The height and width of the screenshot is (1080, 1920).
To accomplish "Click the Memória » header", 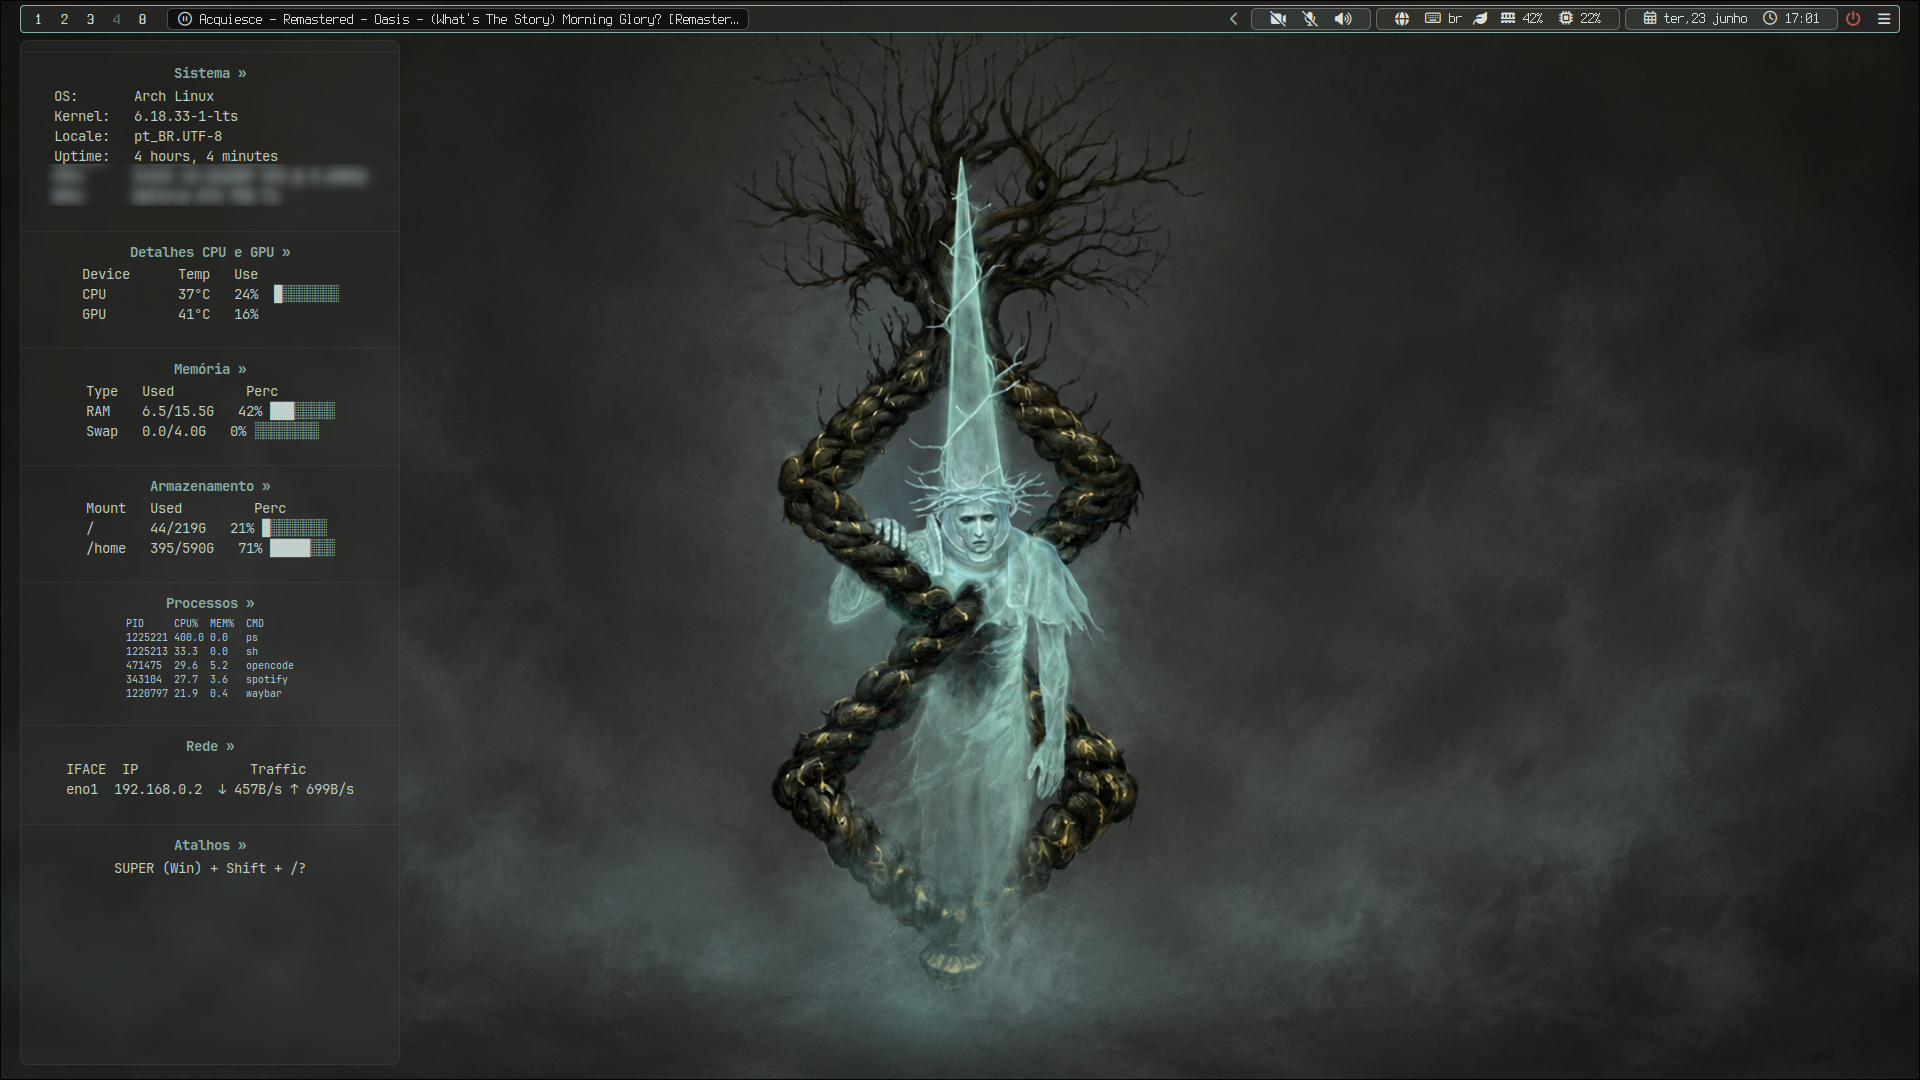I will (x=210, y=369).
